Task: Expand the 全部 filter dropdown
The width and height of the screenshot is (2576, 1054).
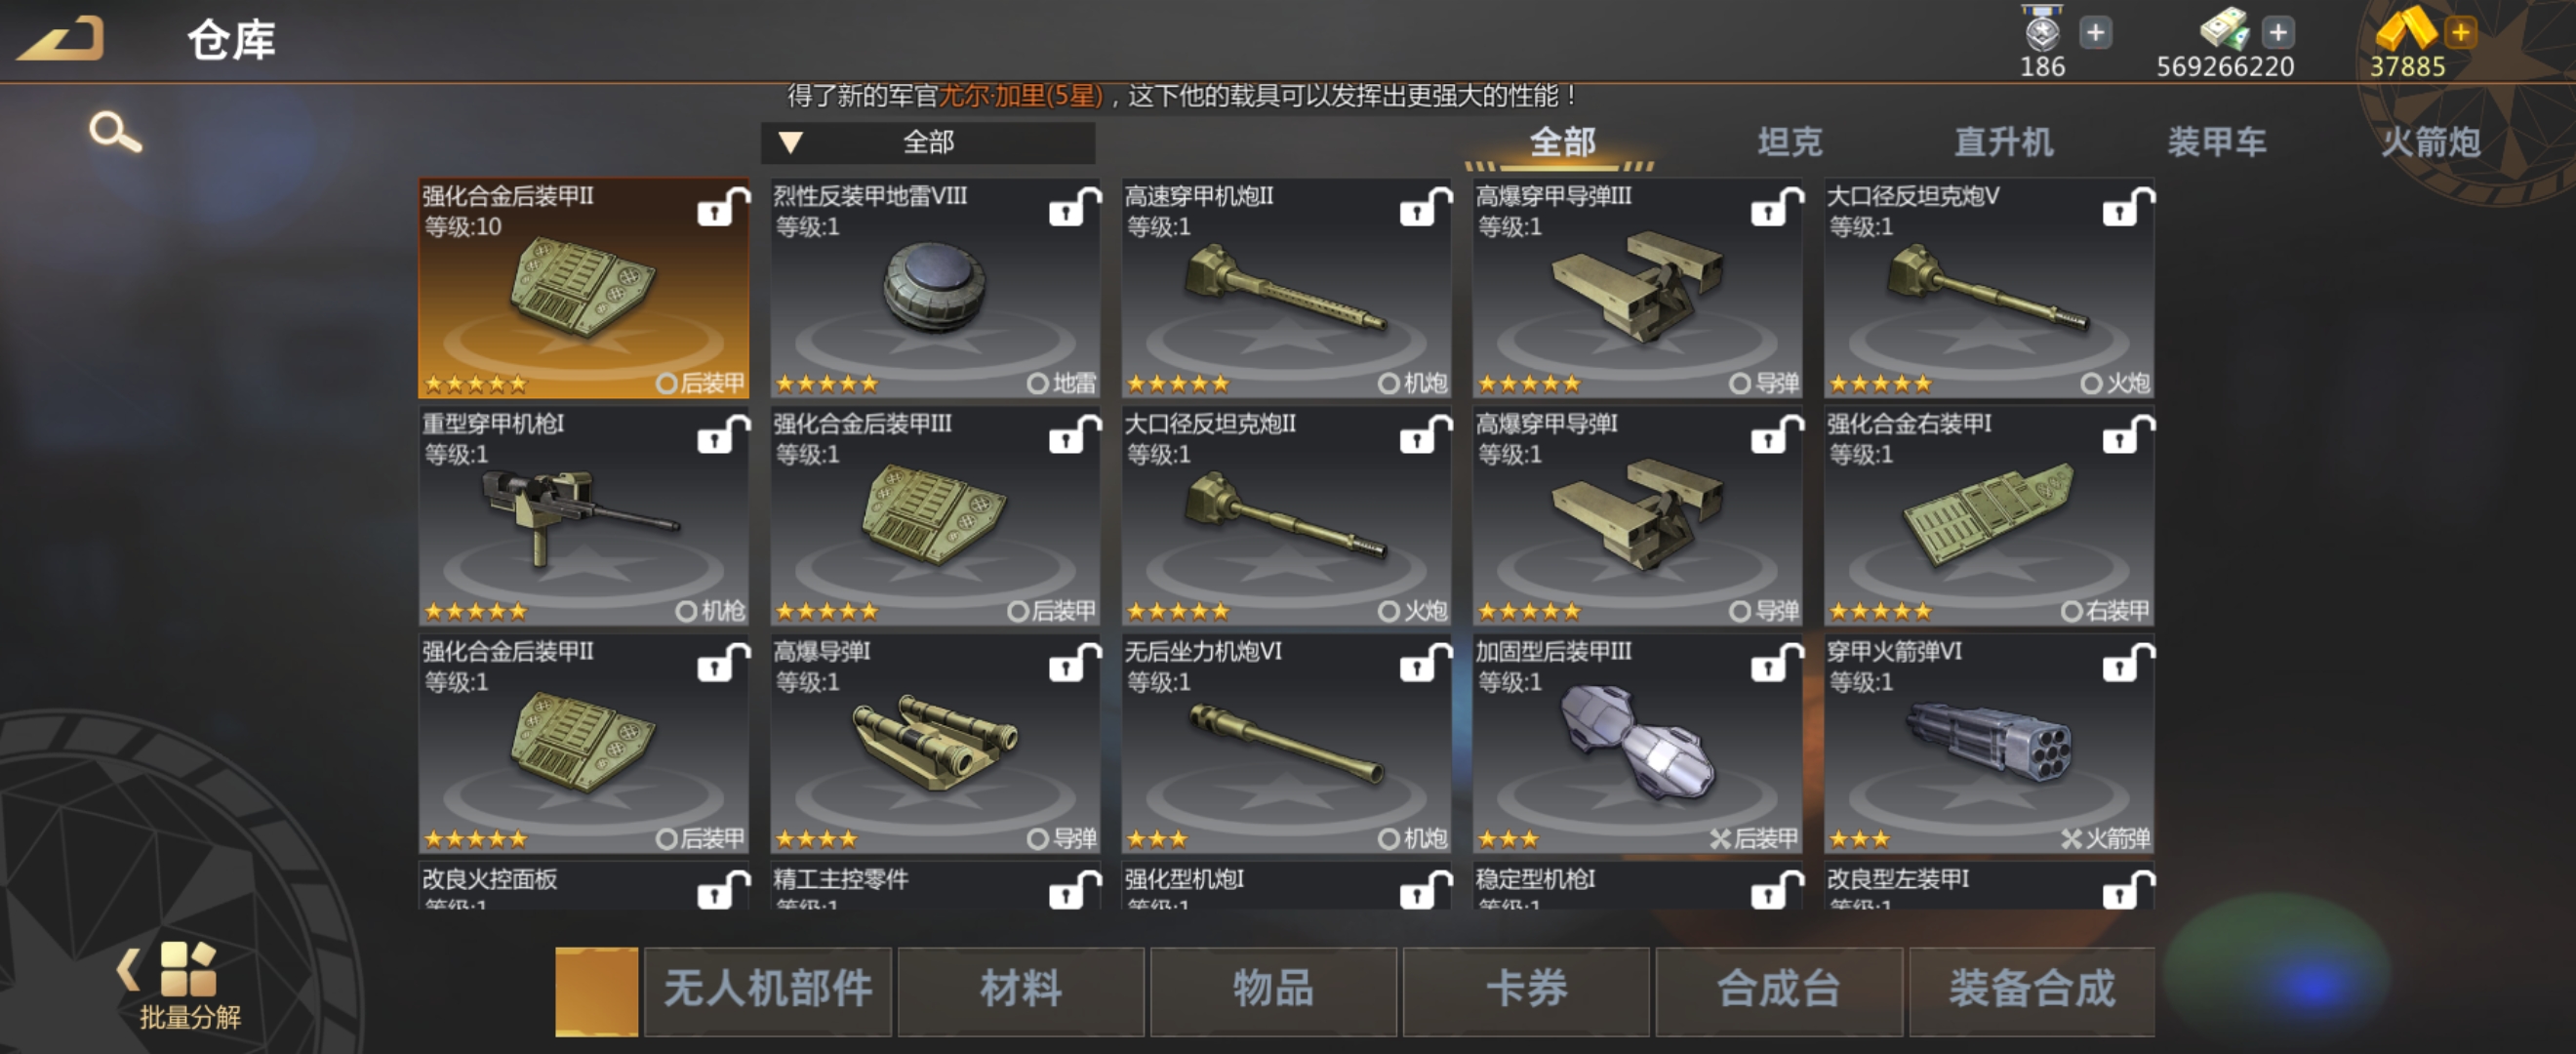Action: click(927, 142)
